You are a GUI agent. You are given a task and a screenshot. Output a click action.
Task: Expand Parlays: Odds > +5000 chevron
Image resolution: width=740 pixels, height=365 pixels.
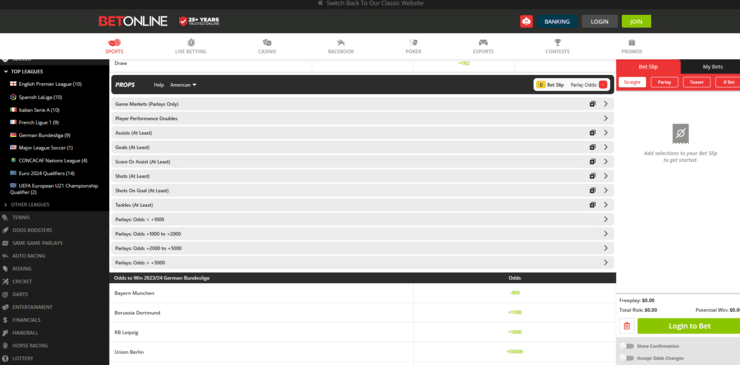[x=605, y=263]
